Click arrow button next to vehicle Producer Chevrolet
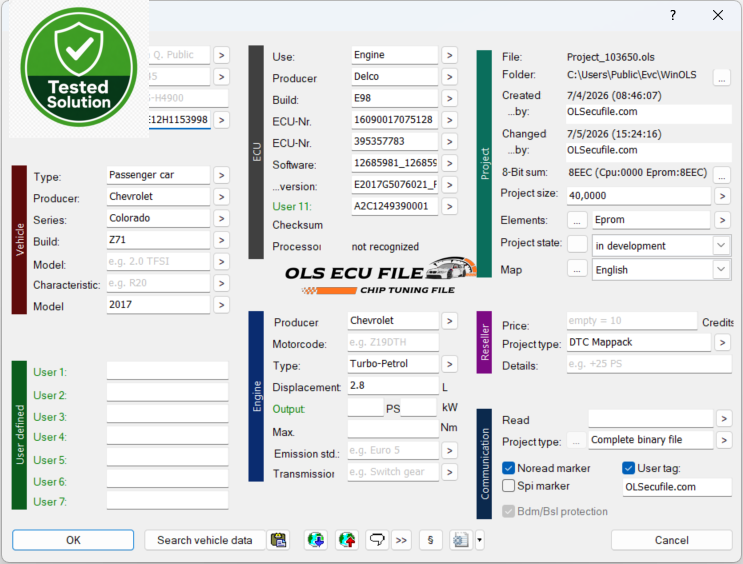Screen dimensions: 743x564 [221, 197]
